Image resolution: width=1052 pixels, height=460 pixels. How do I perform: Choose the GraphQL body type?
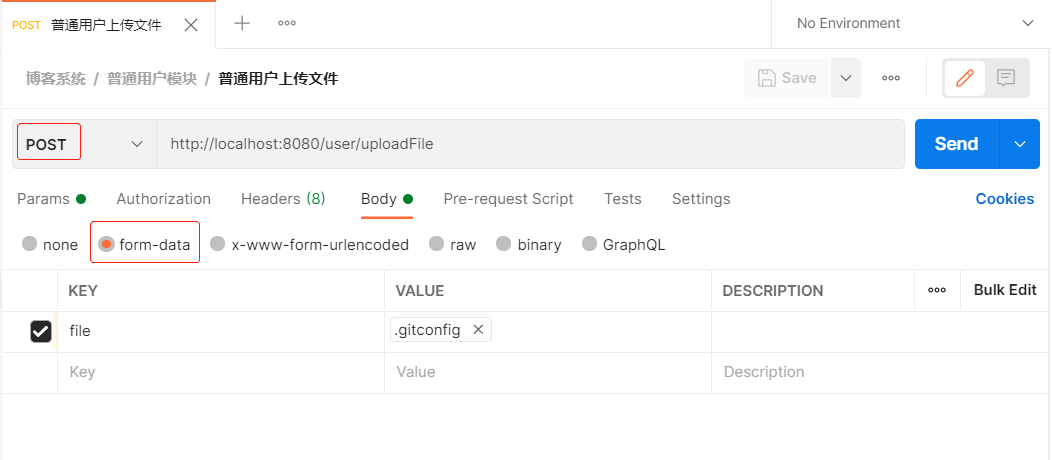pos(589,244)
